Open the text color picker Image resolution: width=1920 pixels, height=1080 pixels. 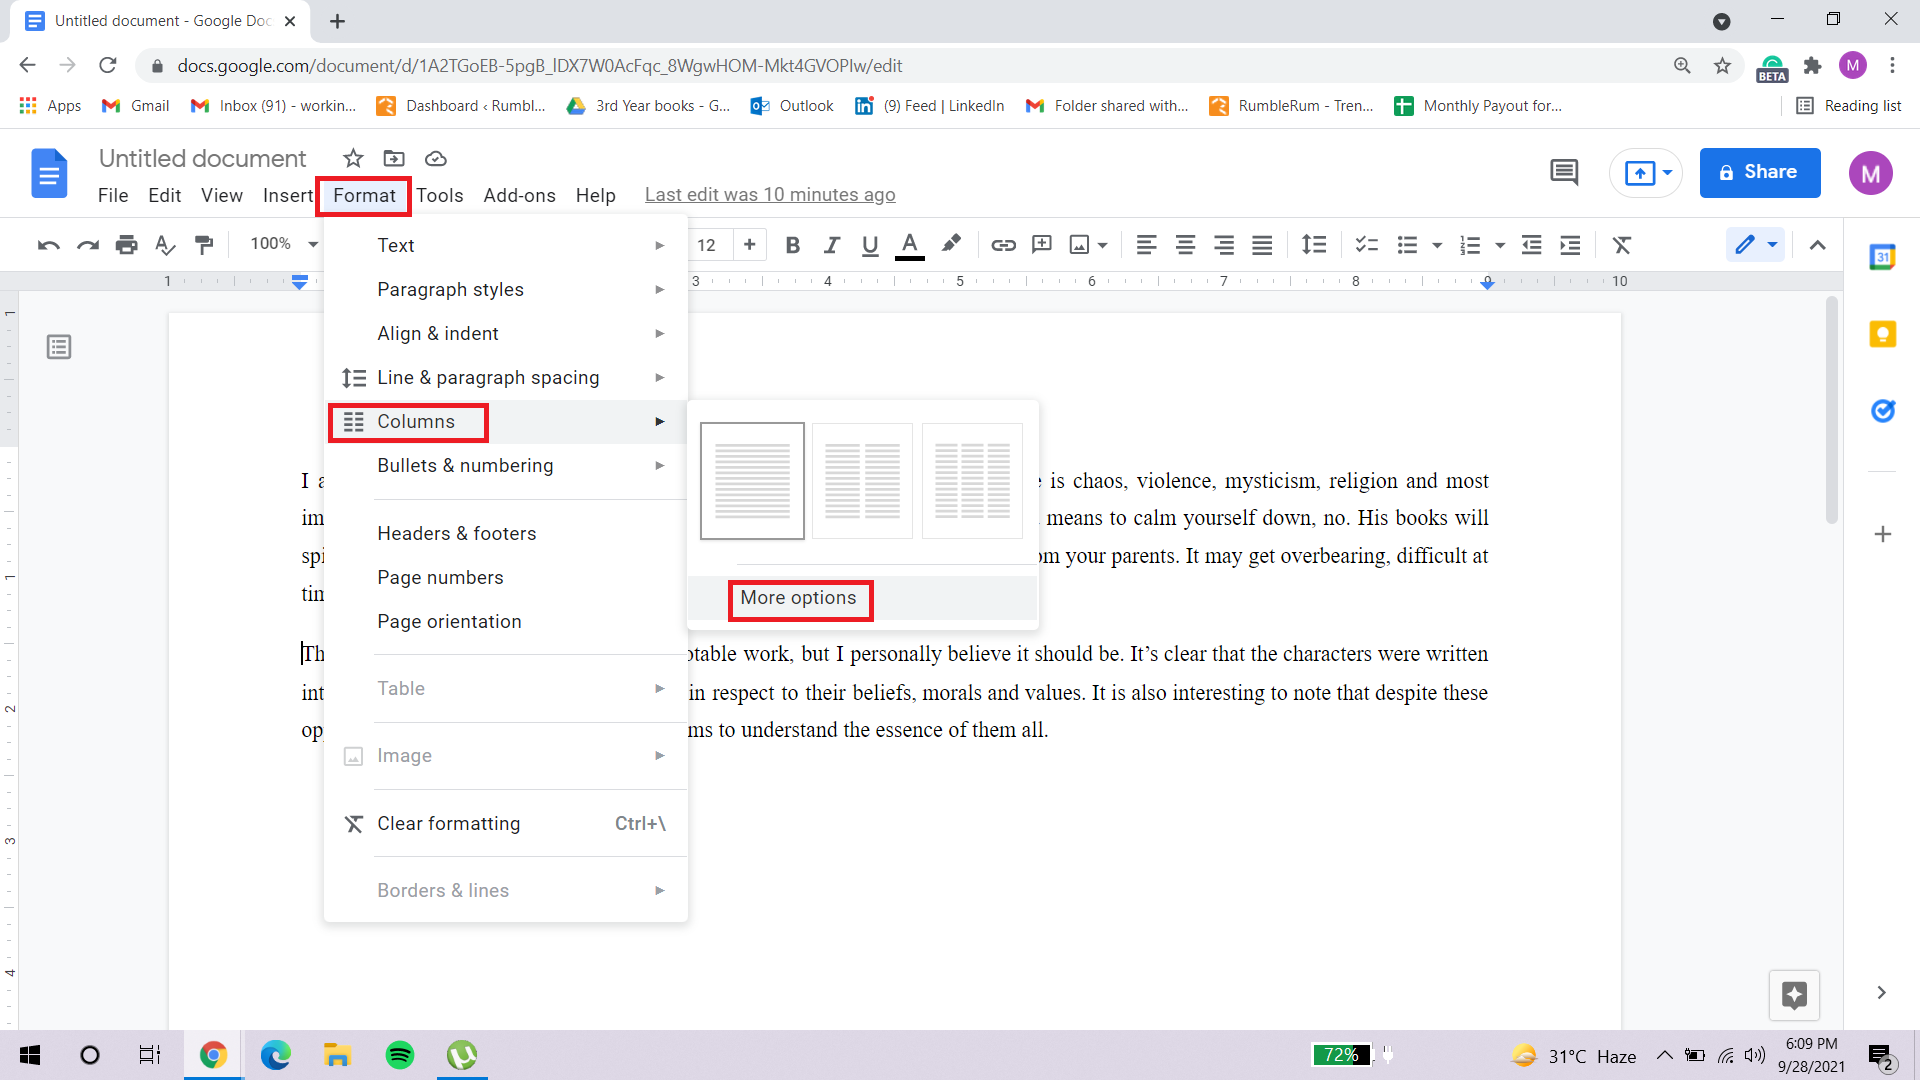(x=909, y=245)
